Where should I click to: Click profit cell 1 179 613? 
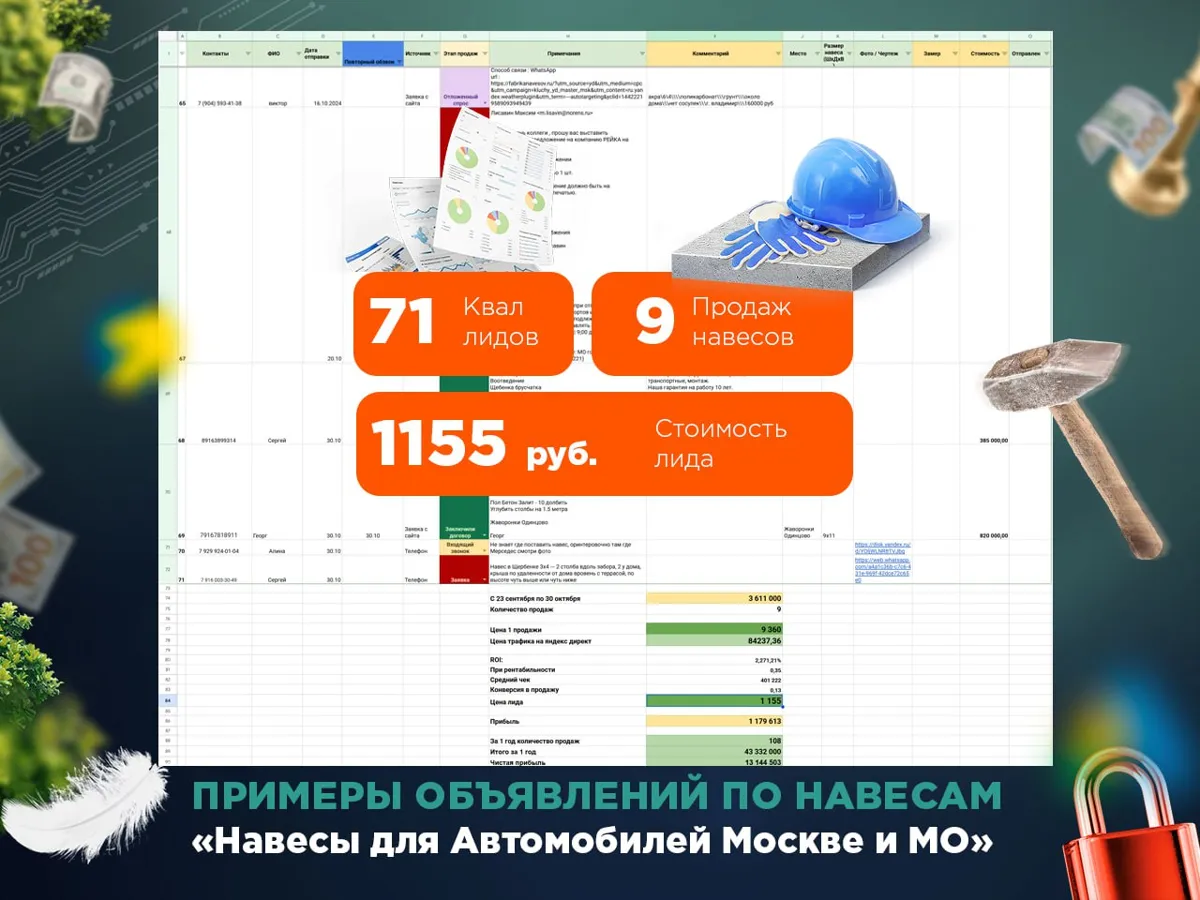[715, 720]
